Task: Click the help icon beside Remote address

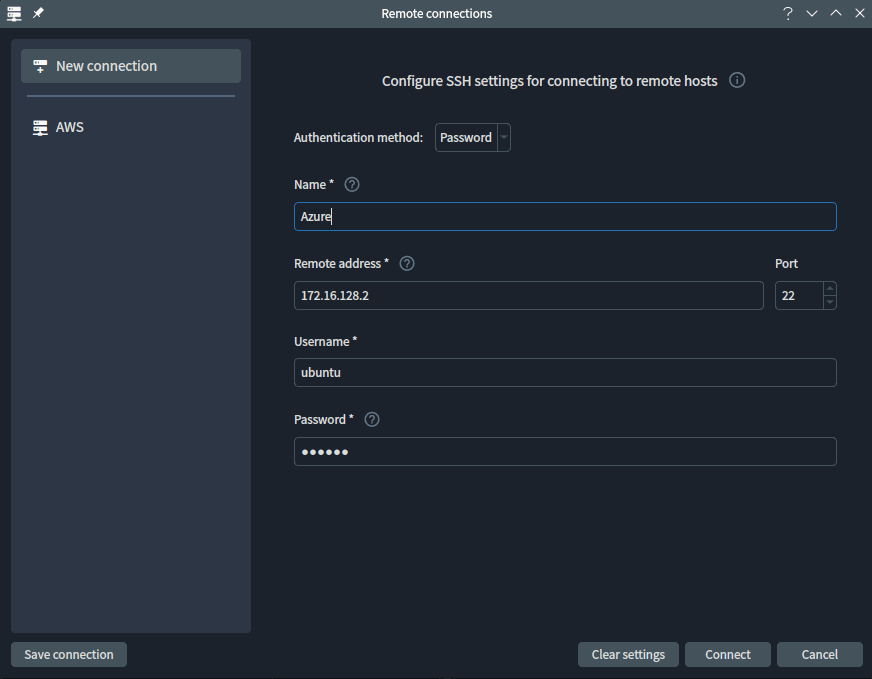Action: coord(406,263)
